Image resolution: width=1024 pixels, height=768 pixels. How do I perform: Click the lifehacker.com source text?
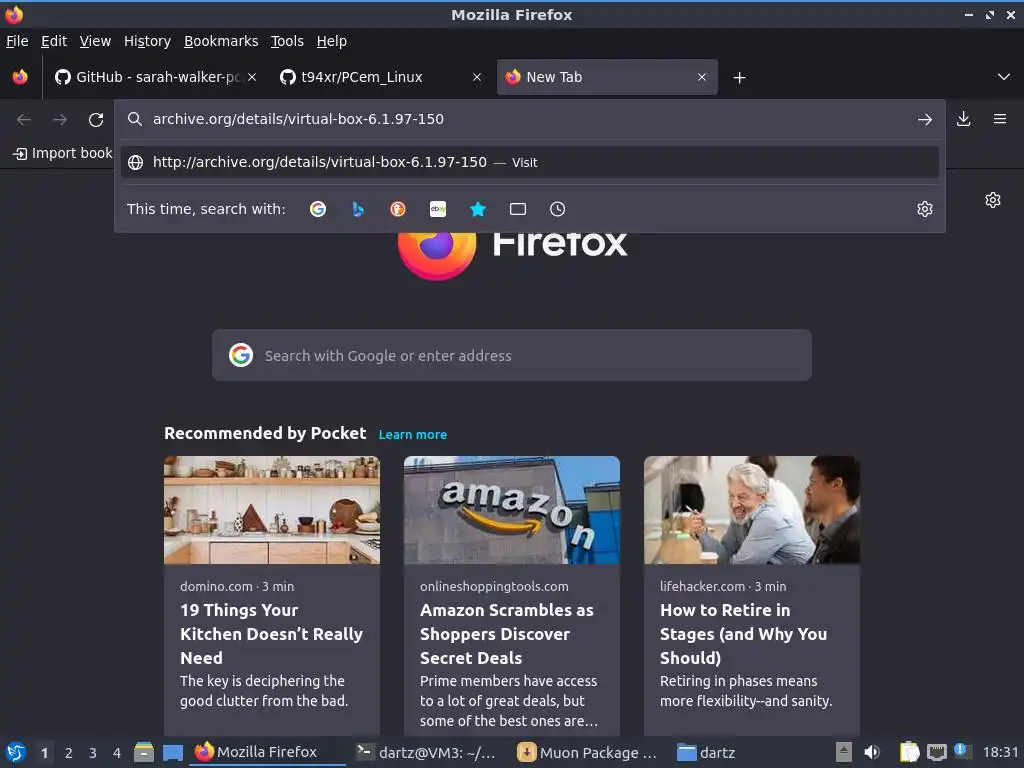pos(702,586)
